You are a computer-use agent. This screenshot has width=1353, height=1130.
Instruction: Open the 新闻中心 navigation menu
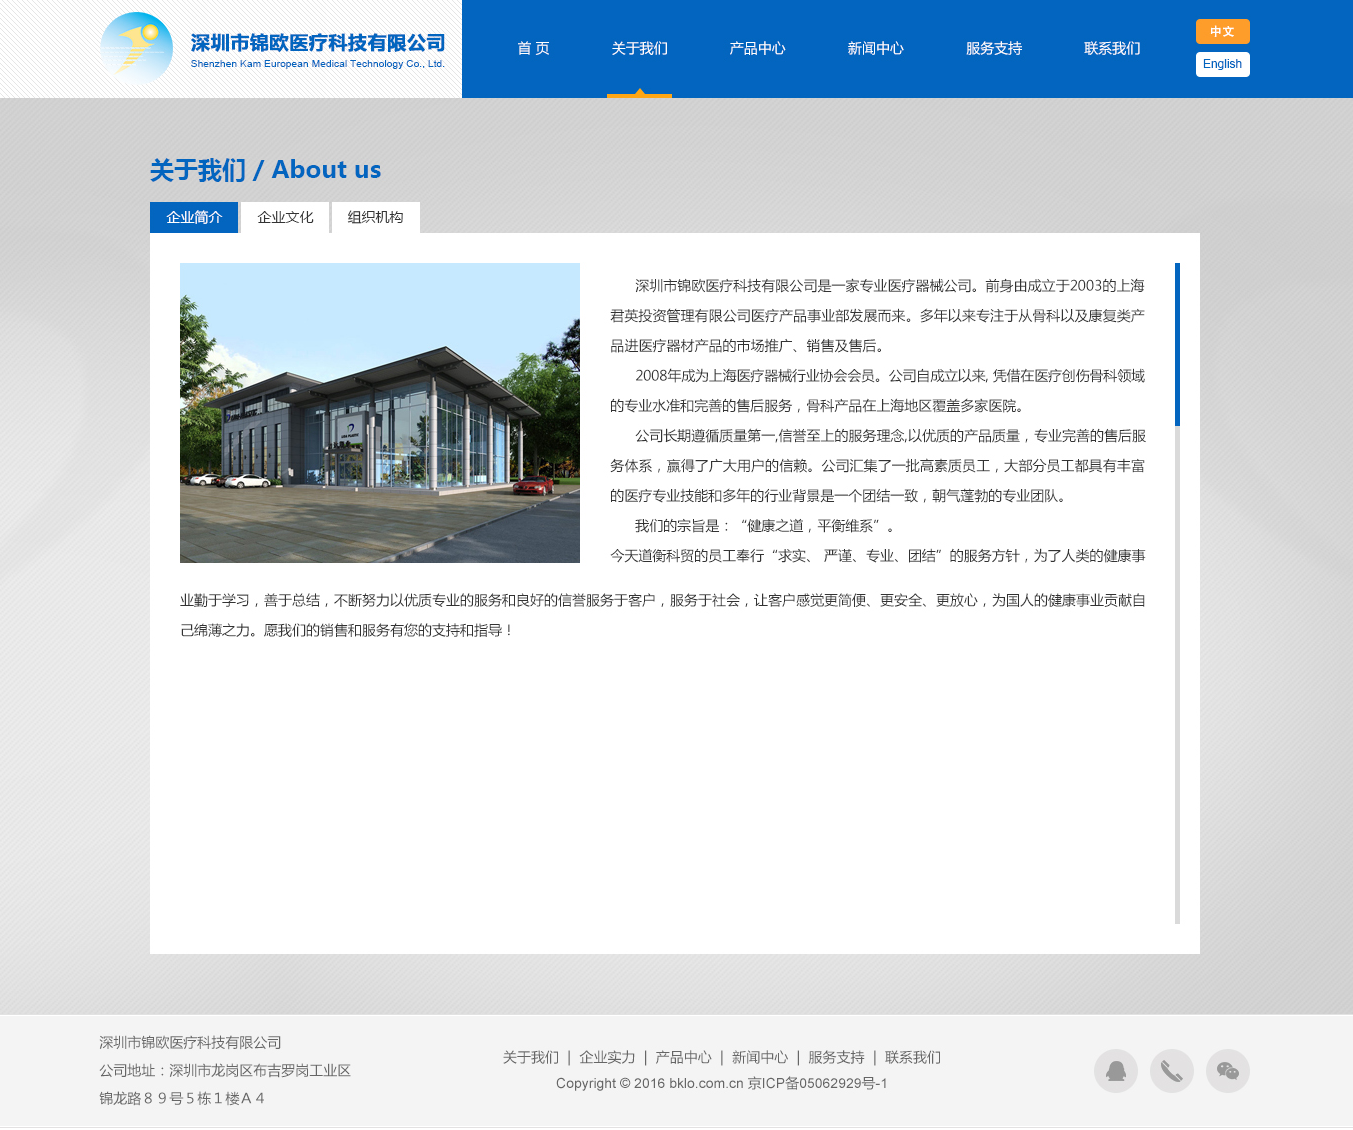coord(875,48)
